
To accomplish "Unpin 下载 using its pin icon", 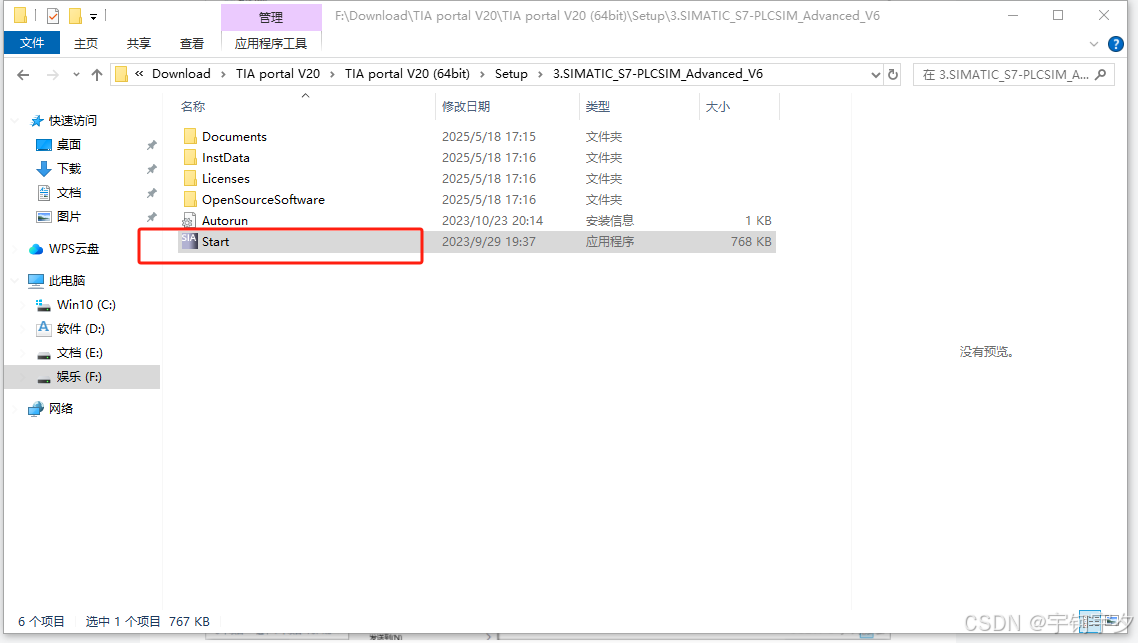I will point(151,169).
